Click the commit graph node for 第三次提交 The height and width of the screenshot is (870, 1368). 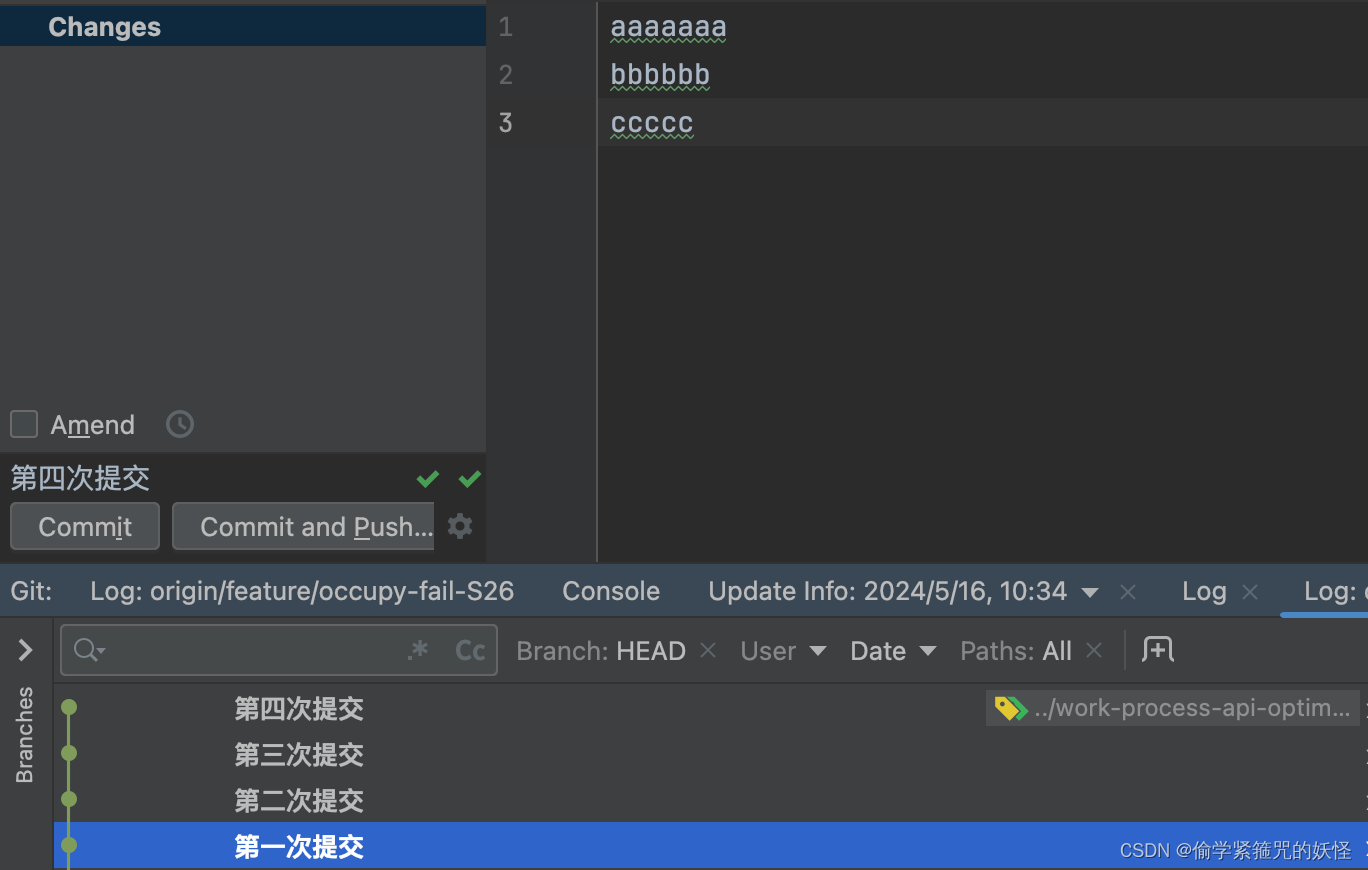(x=69, y=753)
